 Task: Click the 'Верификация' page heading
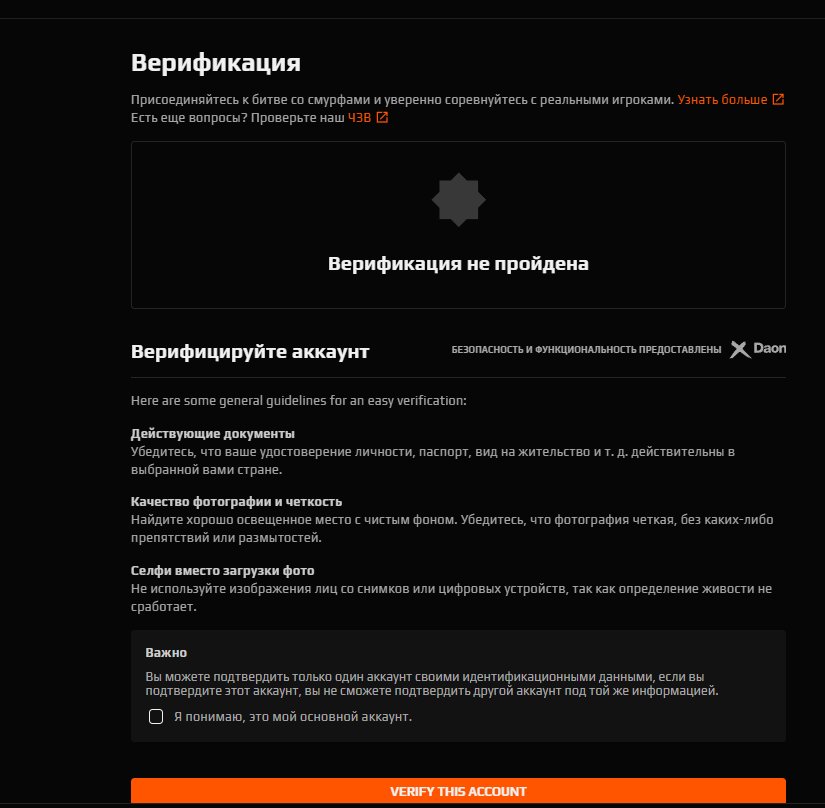coord(216,63)
